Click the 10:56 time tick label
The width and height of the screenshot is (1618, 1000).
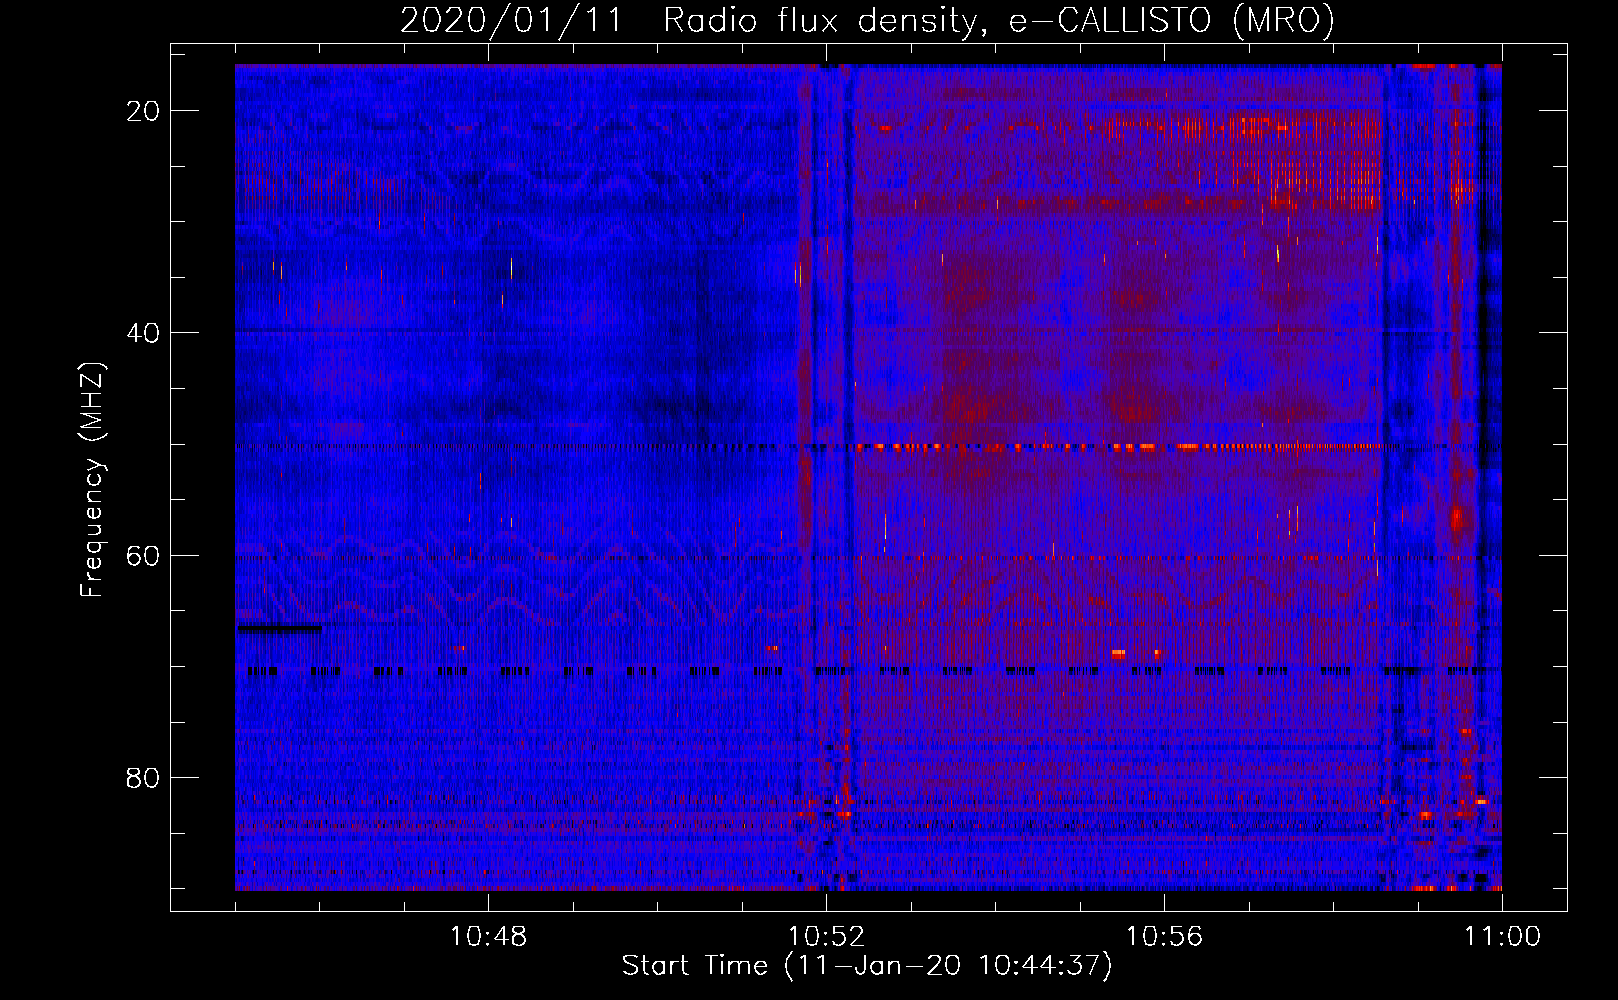pyautogui.click(x=1164, y=937)
